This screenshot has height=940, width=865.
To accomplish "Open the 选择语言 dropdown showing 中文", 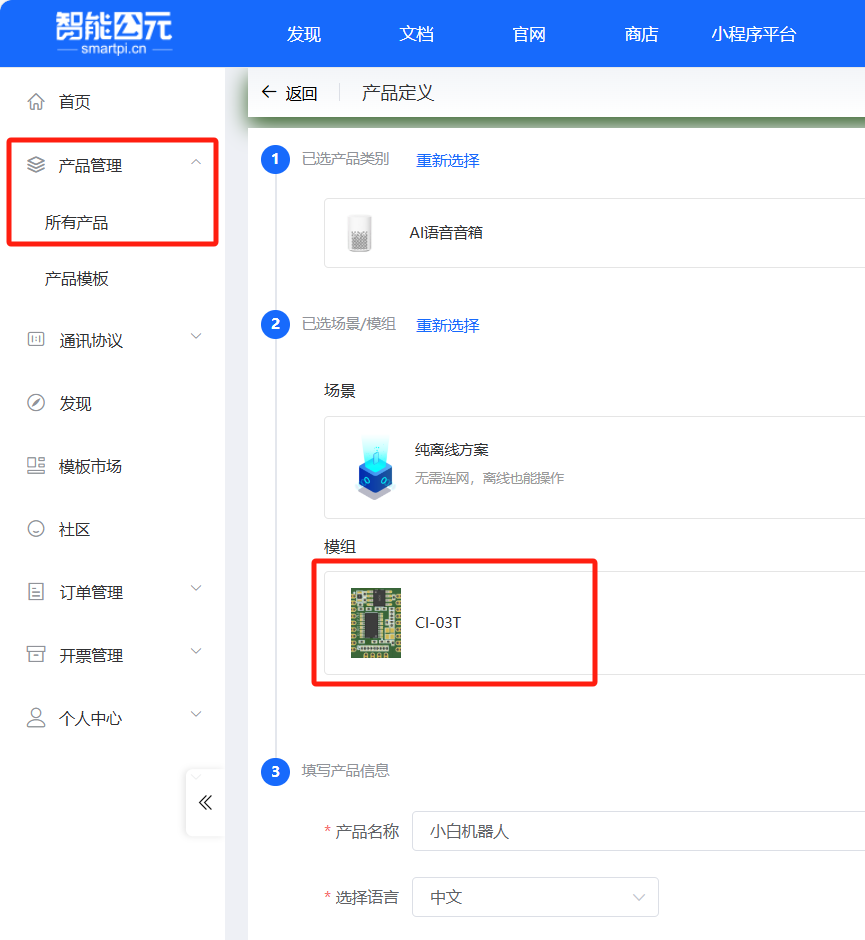I will [535, 897].
